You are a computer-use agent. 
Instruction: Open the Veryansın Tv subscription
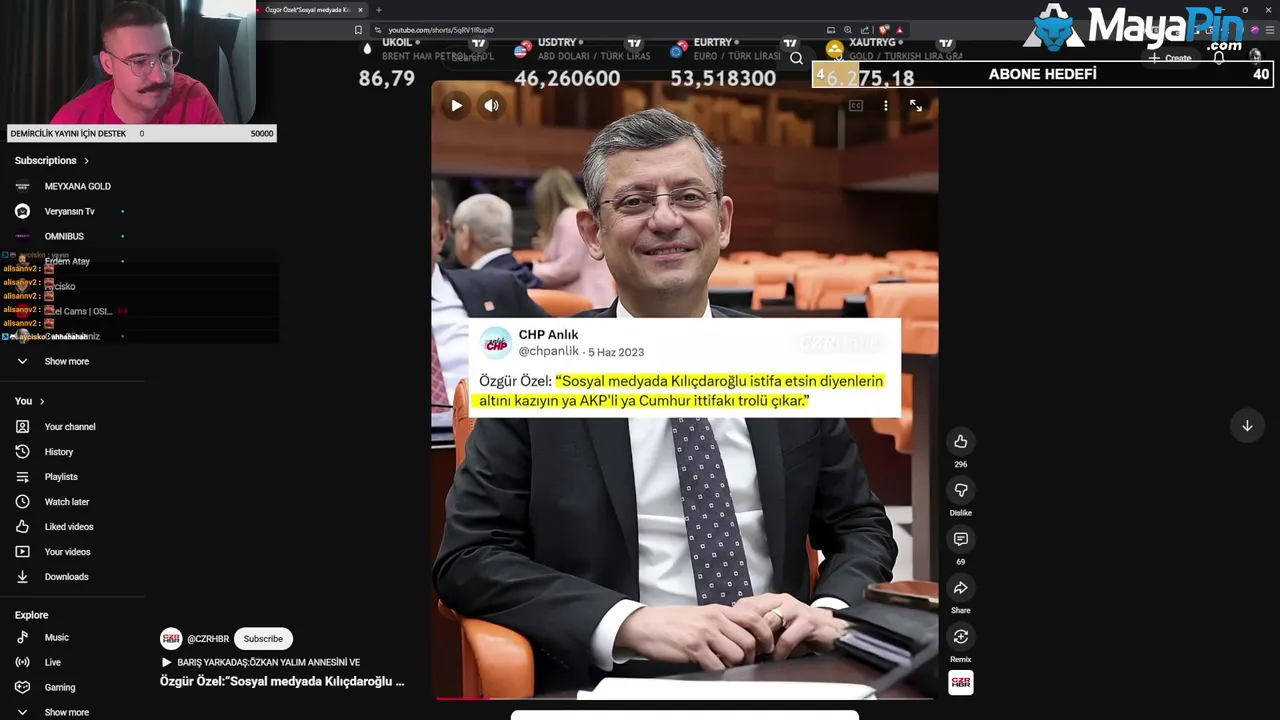[70, 211]
